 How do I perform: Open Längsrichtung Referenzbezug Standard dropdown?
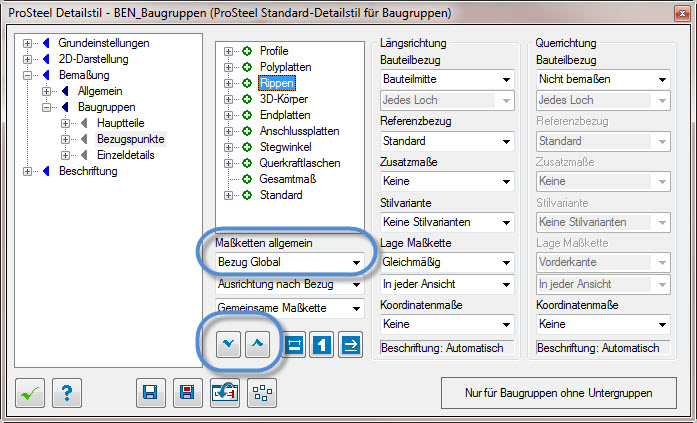[447, 141]
